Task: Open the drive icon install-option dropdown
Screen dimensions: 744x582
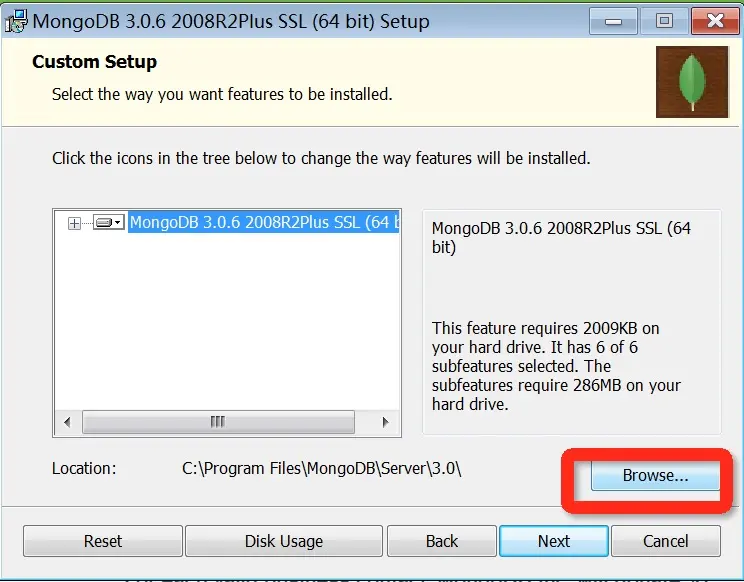Action: coord(109,222)
